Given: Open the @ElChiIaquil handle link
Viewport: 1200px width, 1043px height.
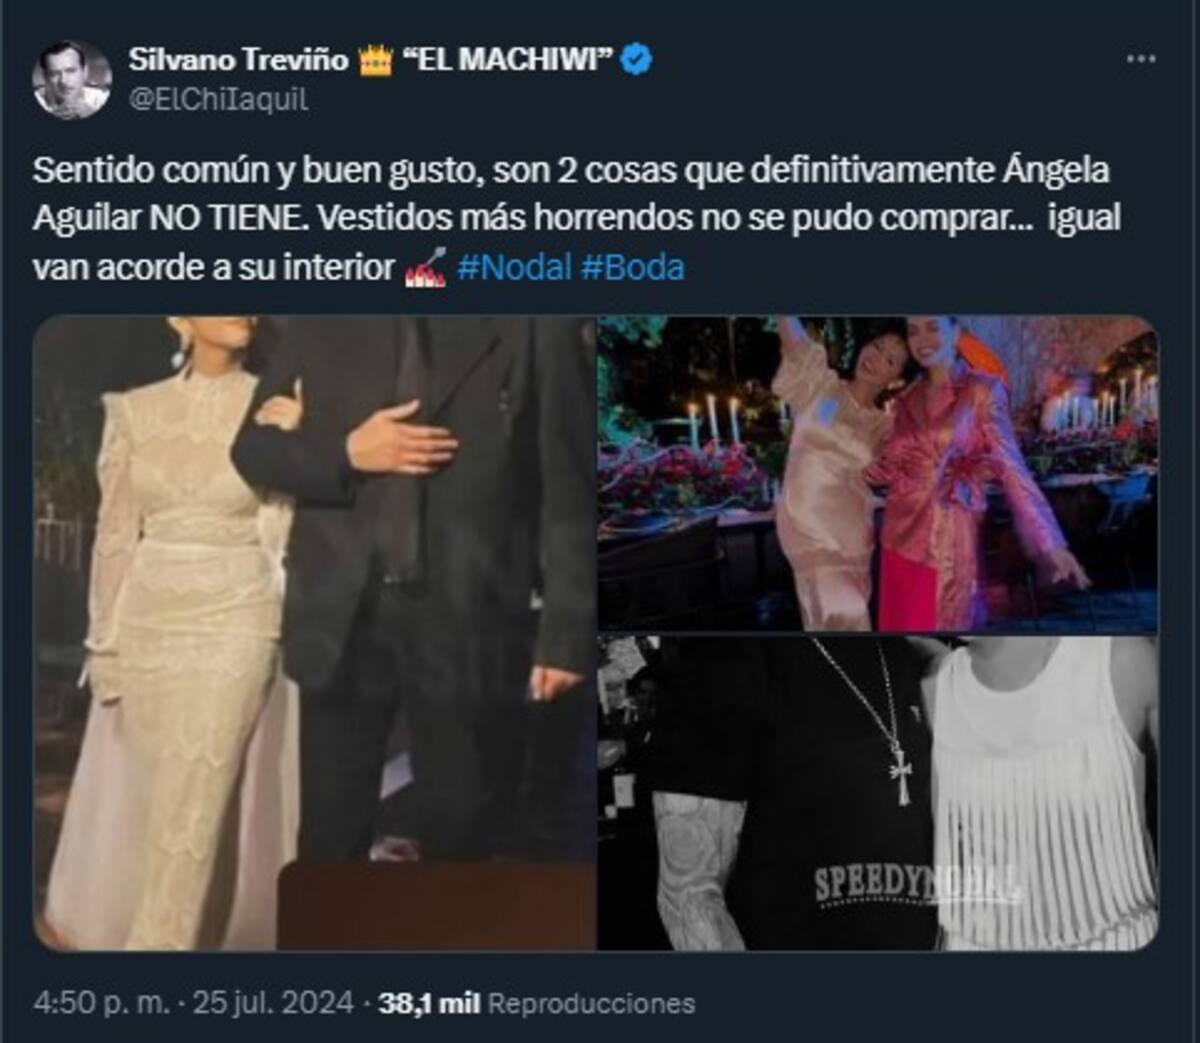Looking at the screenshot, I should click(x=218, y=99).
